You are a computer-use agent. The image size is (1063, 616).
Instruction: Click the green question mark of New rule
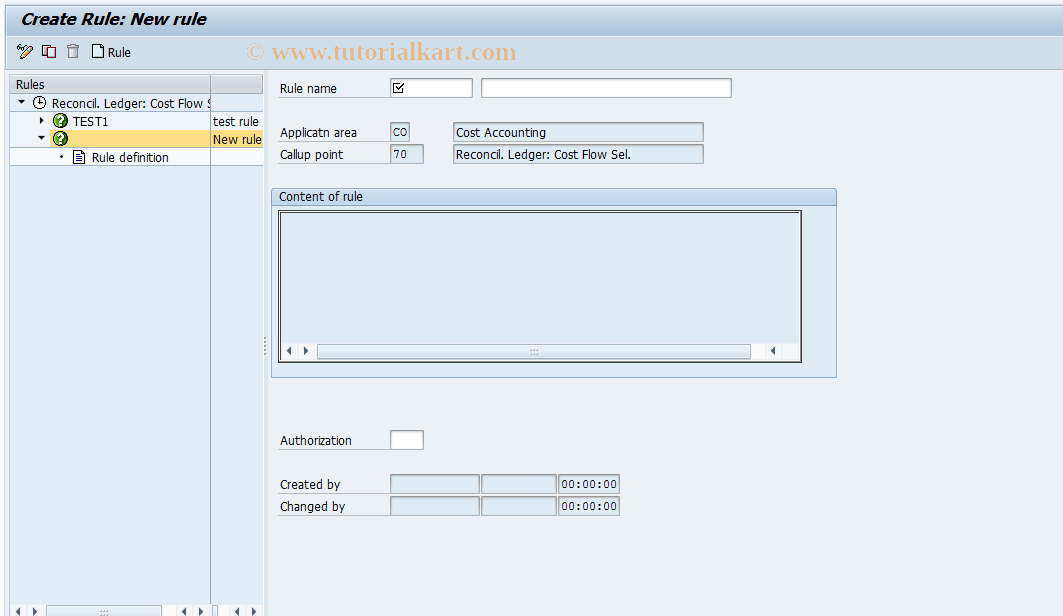(x=60, y=139)
